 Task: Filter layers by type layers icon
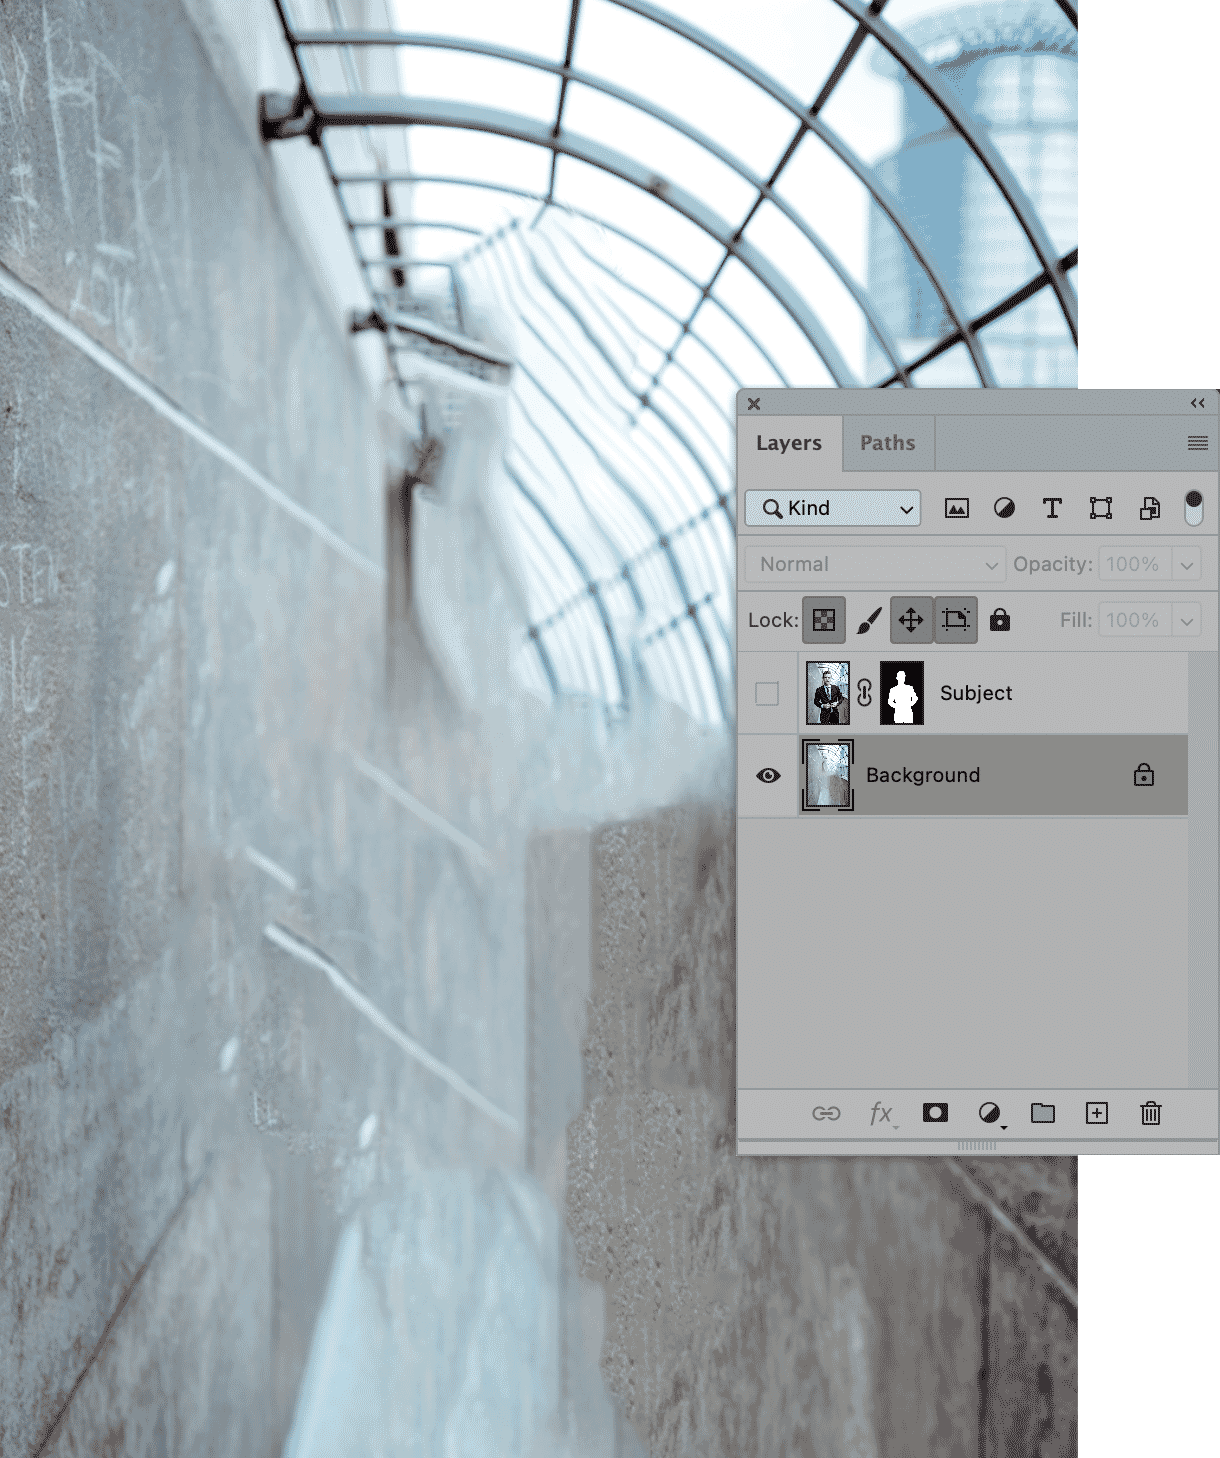coord(1052,508)
